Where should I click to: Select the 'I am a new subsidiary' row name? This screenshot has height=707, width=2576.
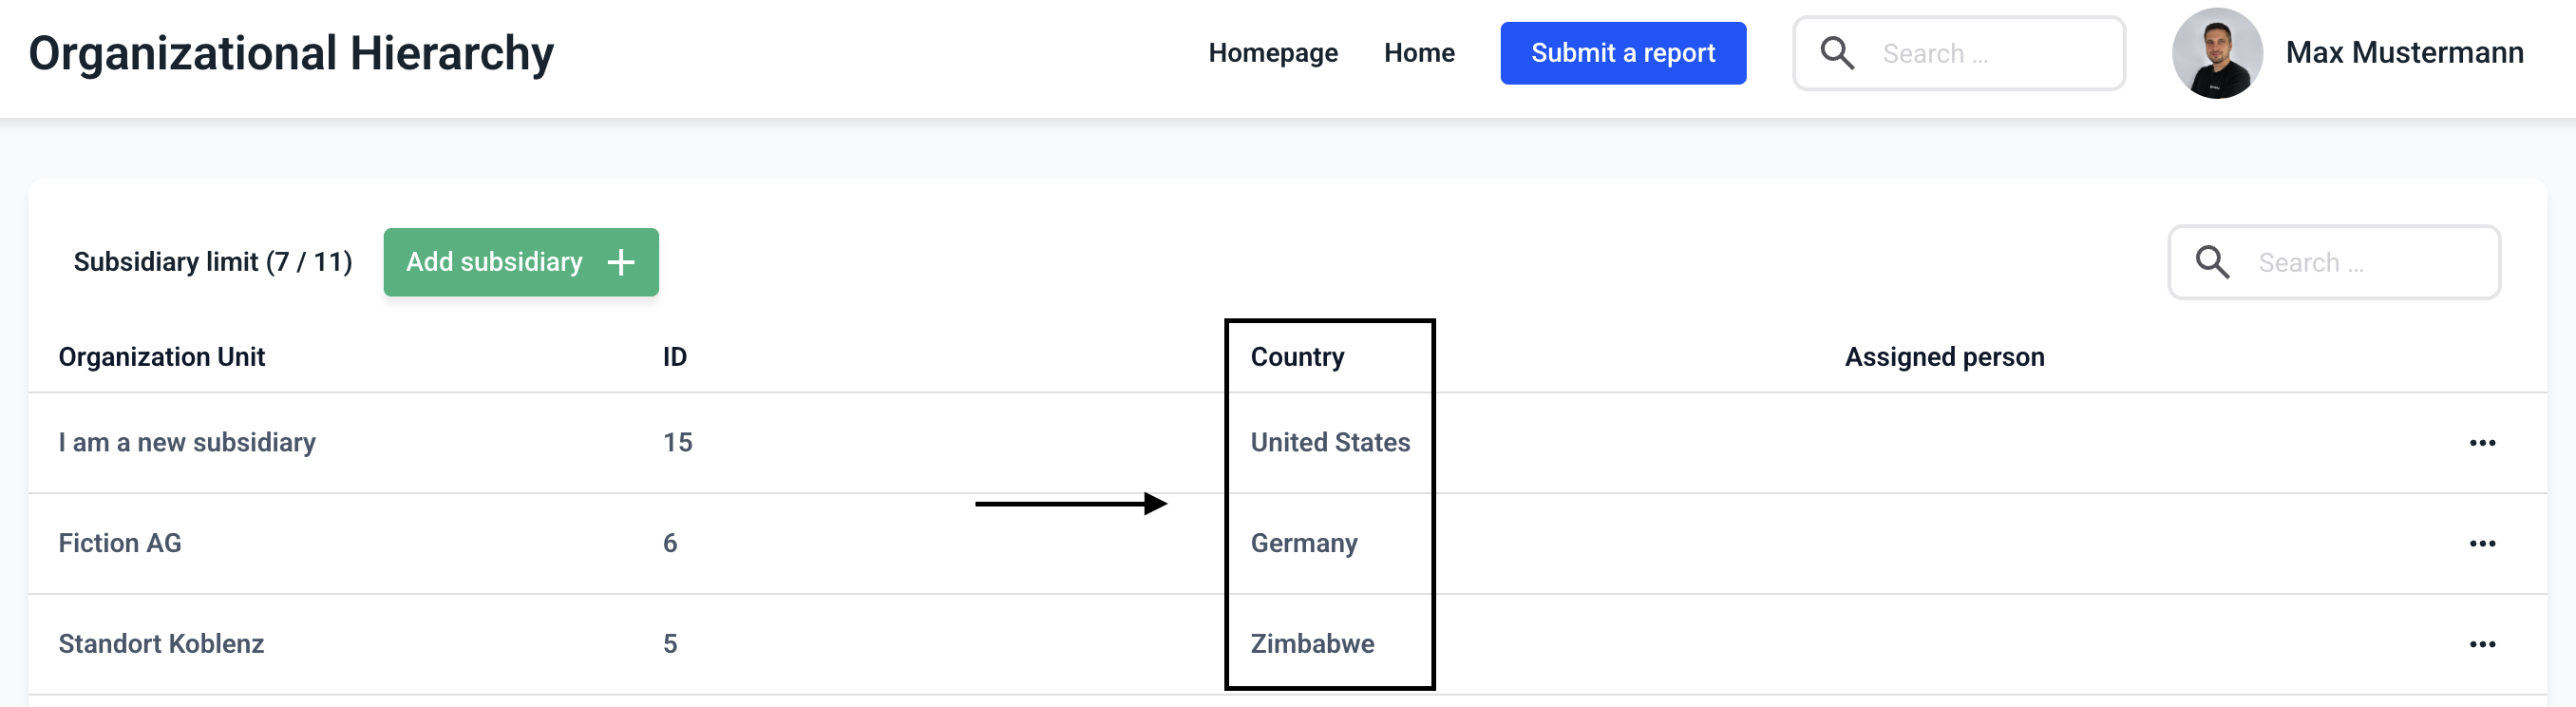(187, 443)
